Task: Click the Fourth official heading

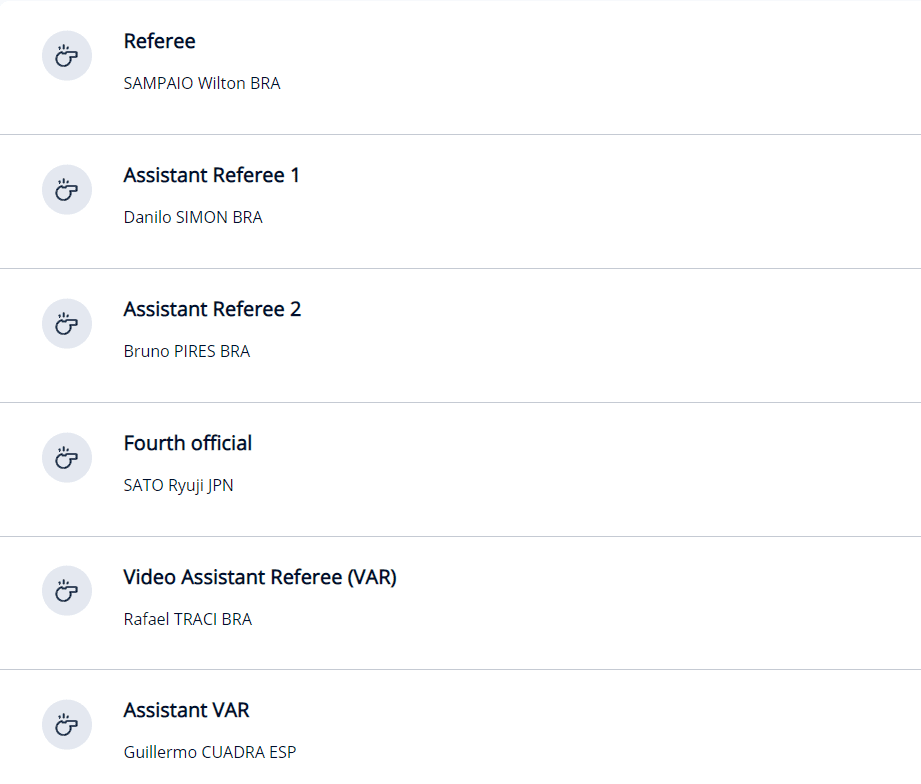Action: (187, 443)
